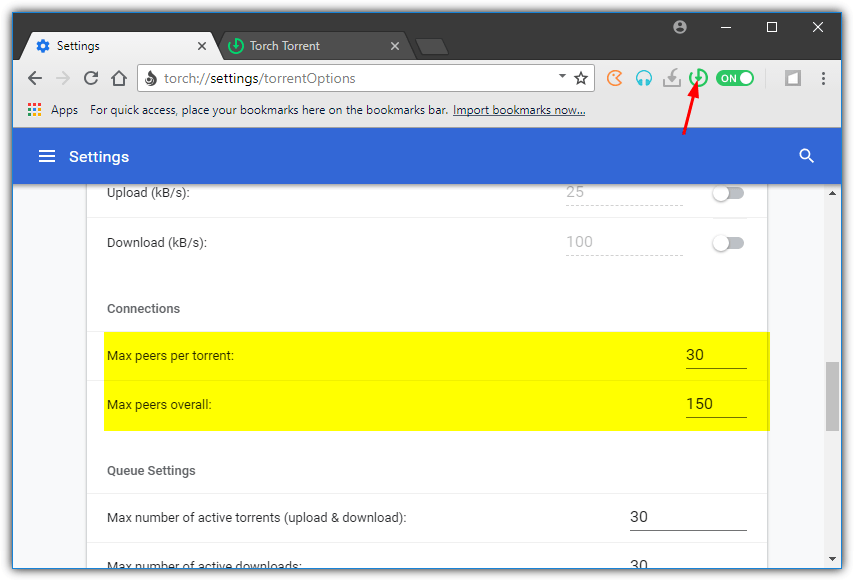Click the Torch flame site info icon

[x=151, y=78]
